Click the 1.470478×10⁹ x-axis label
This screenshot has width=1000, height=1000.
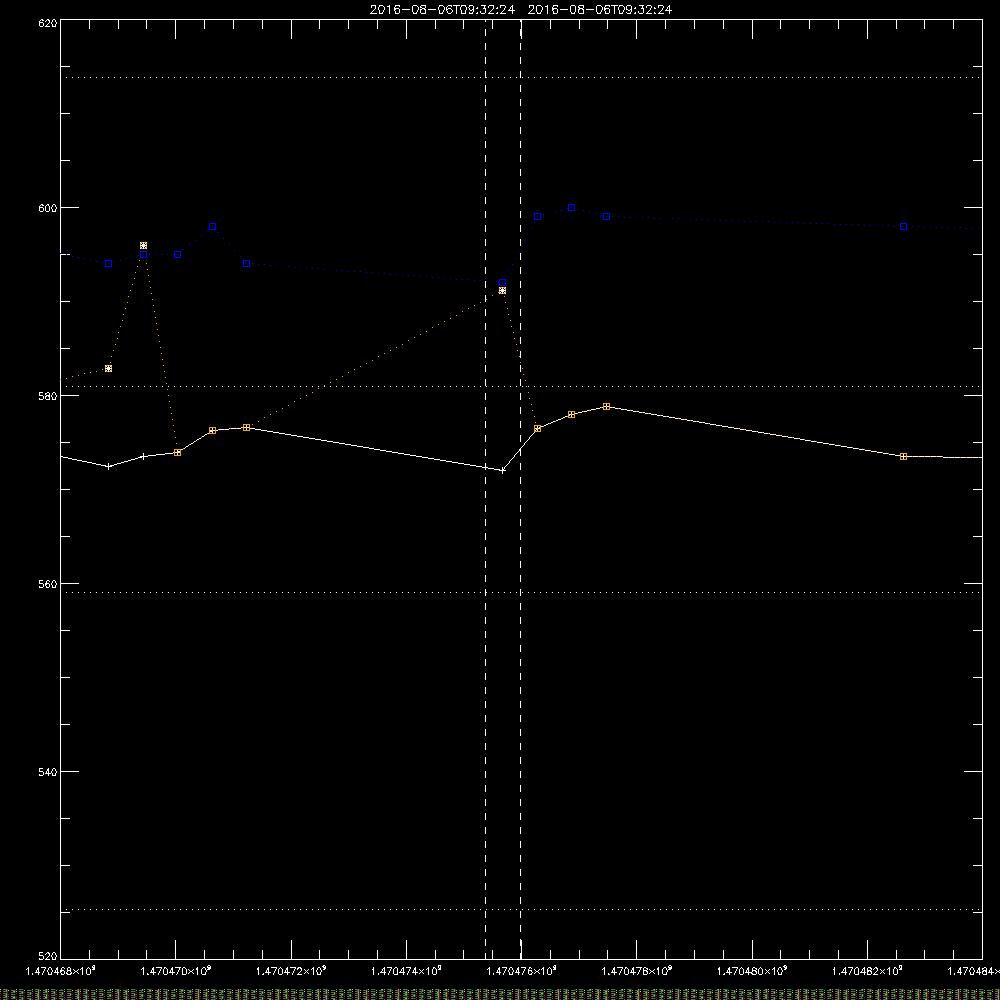(x=636, y=971)
